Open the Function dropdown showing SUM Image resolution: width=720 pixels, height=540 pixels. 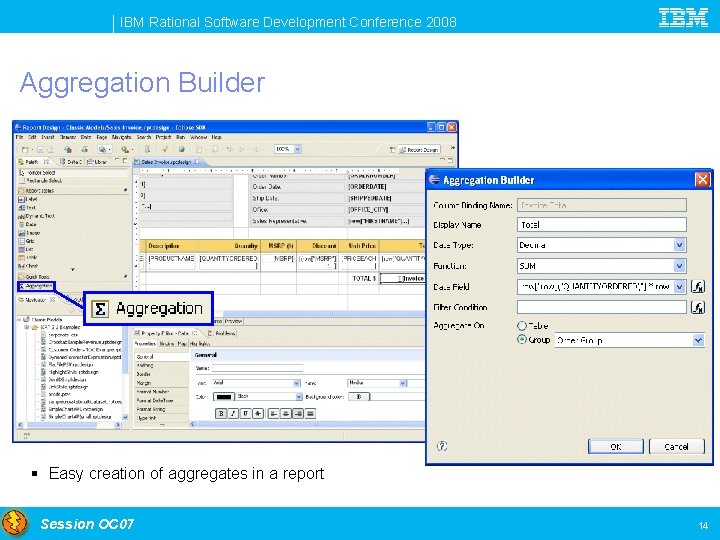pyautogui.click(x=680, y=265)
